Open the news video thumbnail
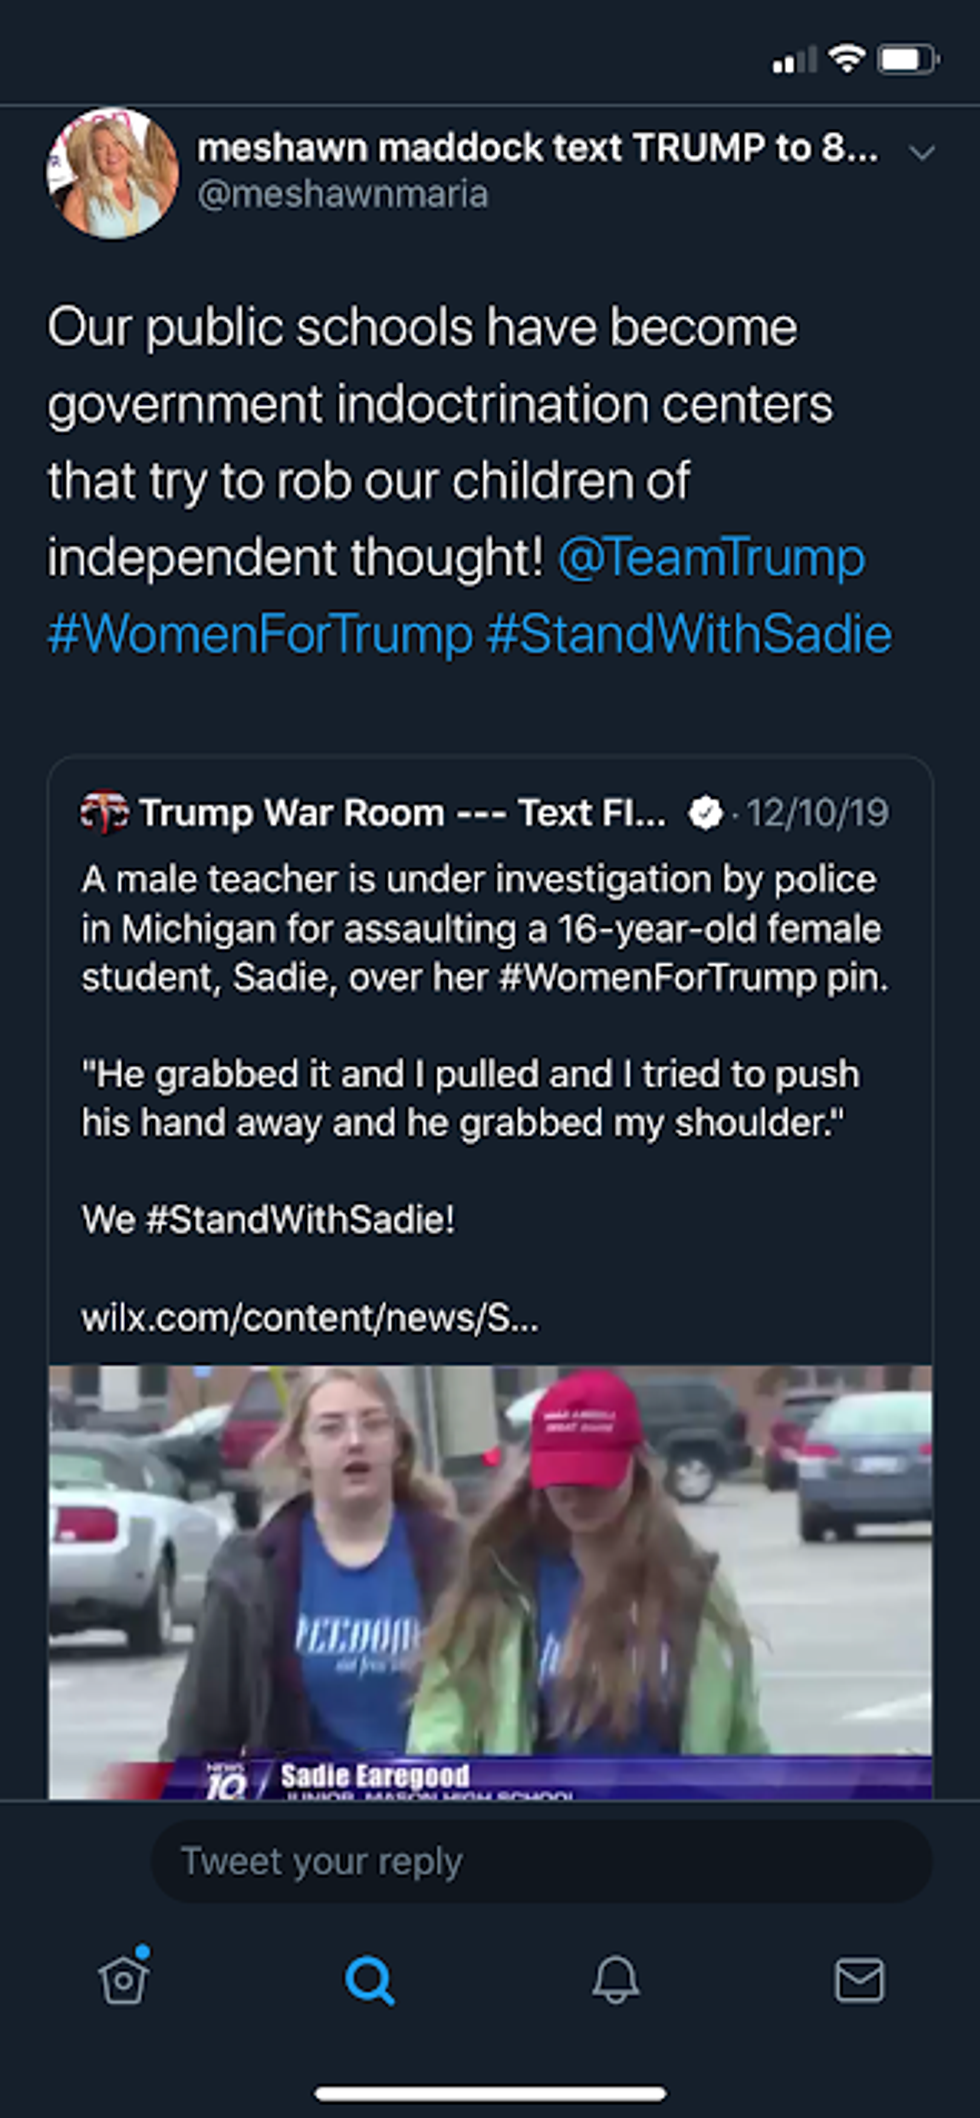The width and height of the screenshot is (980, 2118). click(490, 1580)
